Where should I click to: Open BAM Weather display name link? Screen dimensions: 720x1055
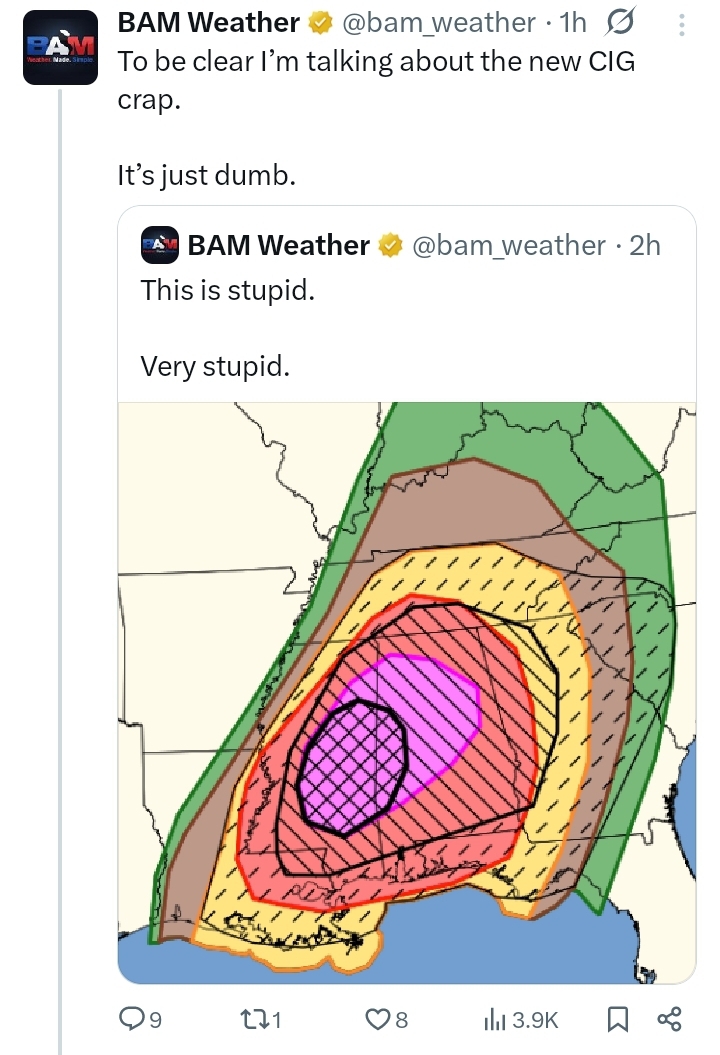click(x=208, y=22)
